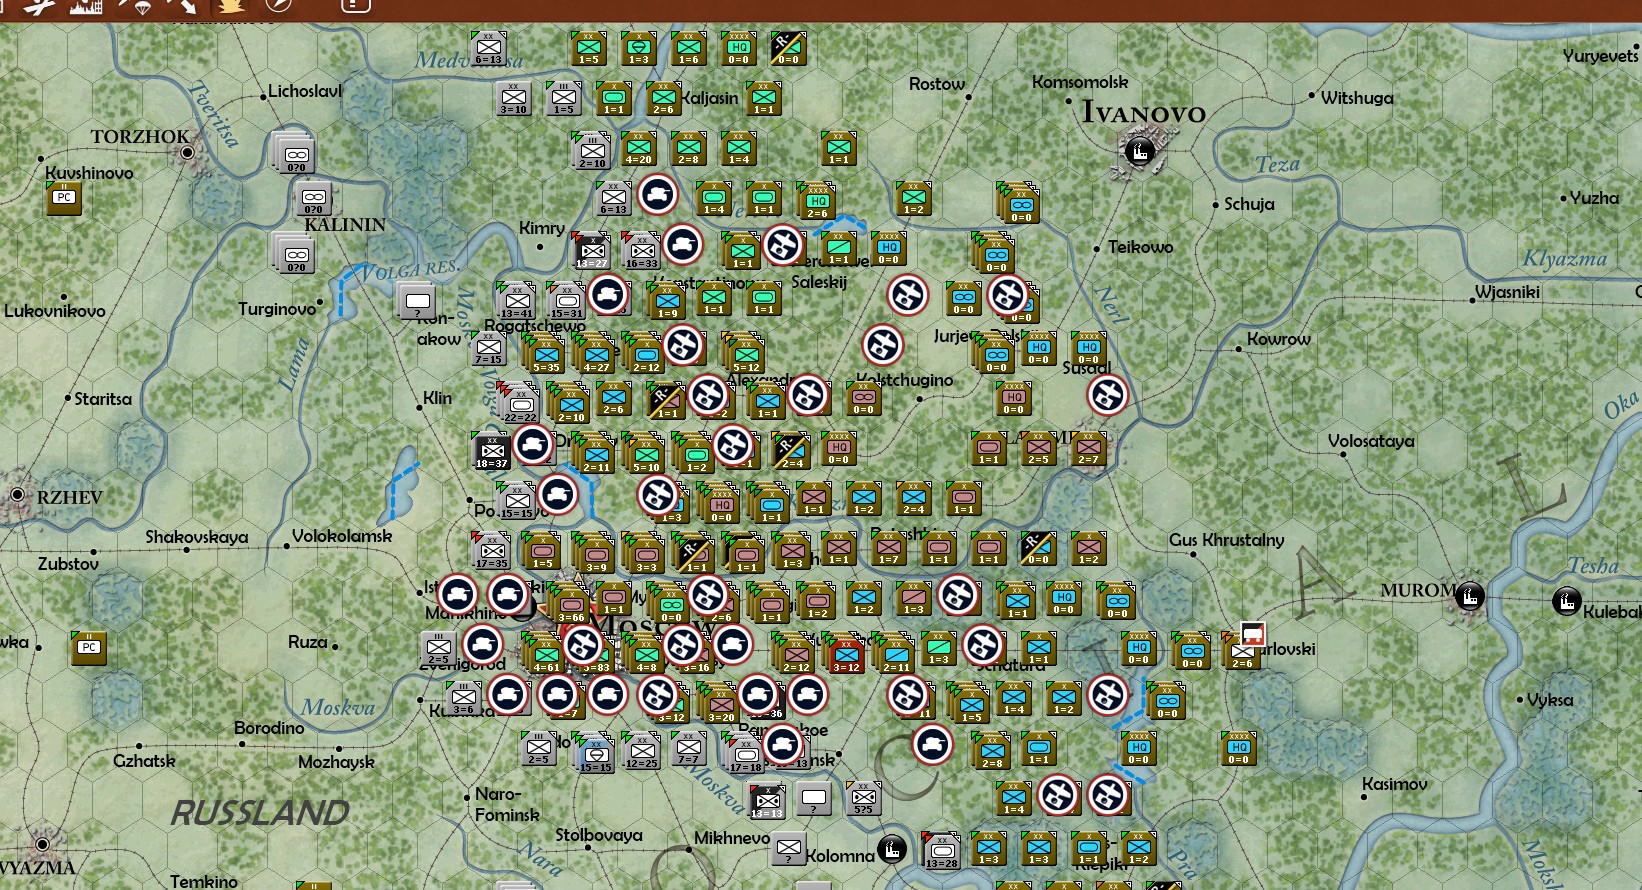Select the gray 7=15 infantry counter
The height and width of the screenshot is (890, 1642).
pyautogui.click(x=489, y=349)
